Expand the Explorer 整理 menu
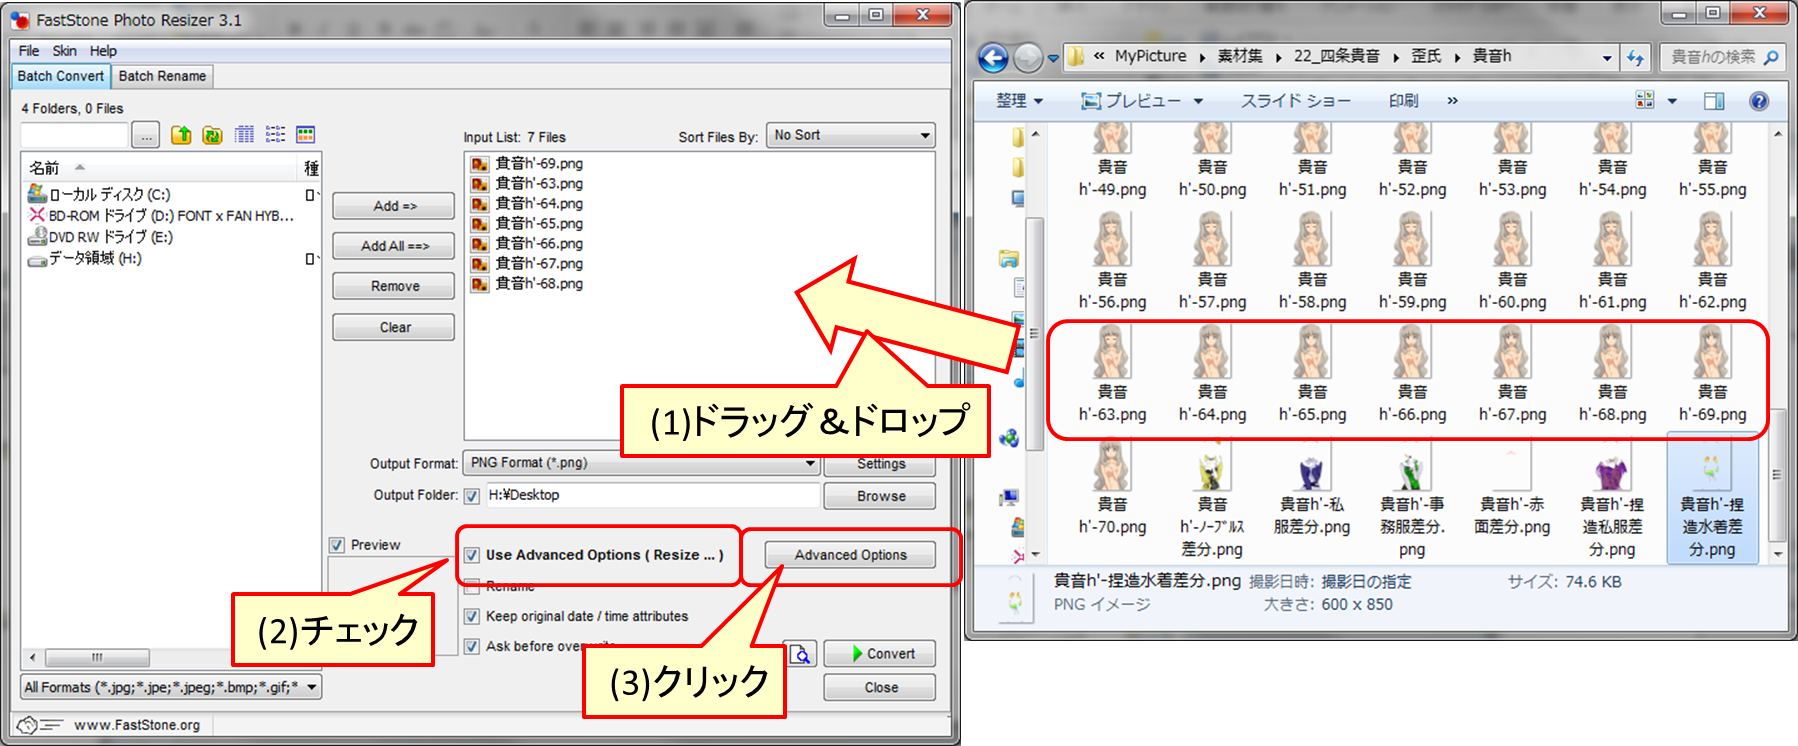Viewport: 1798px width, 746px height. point(1019,100)
